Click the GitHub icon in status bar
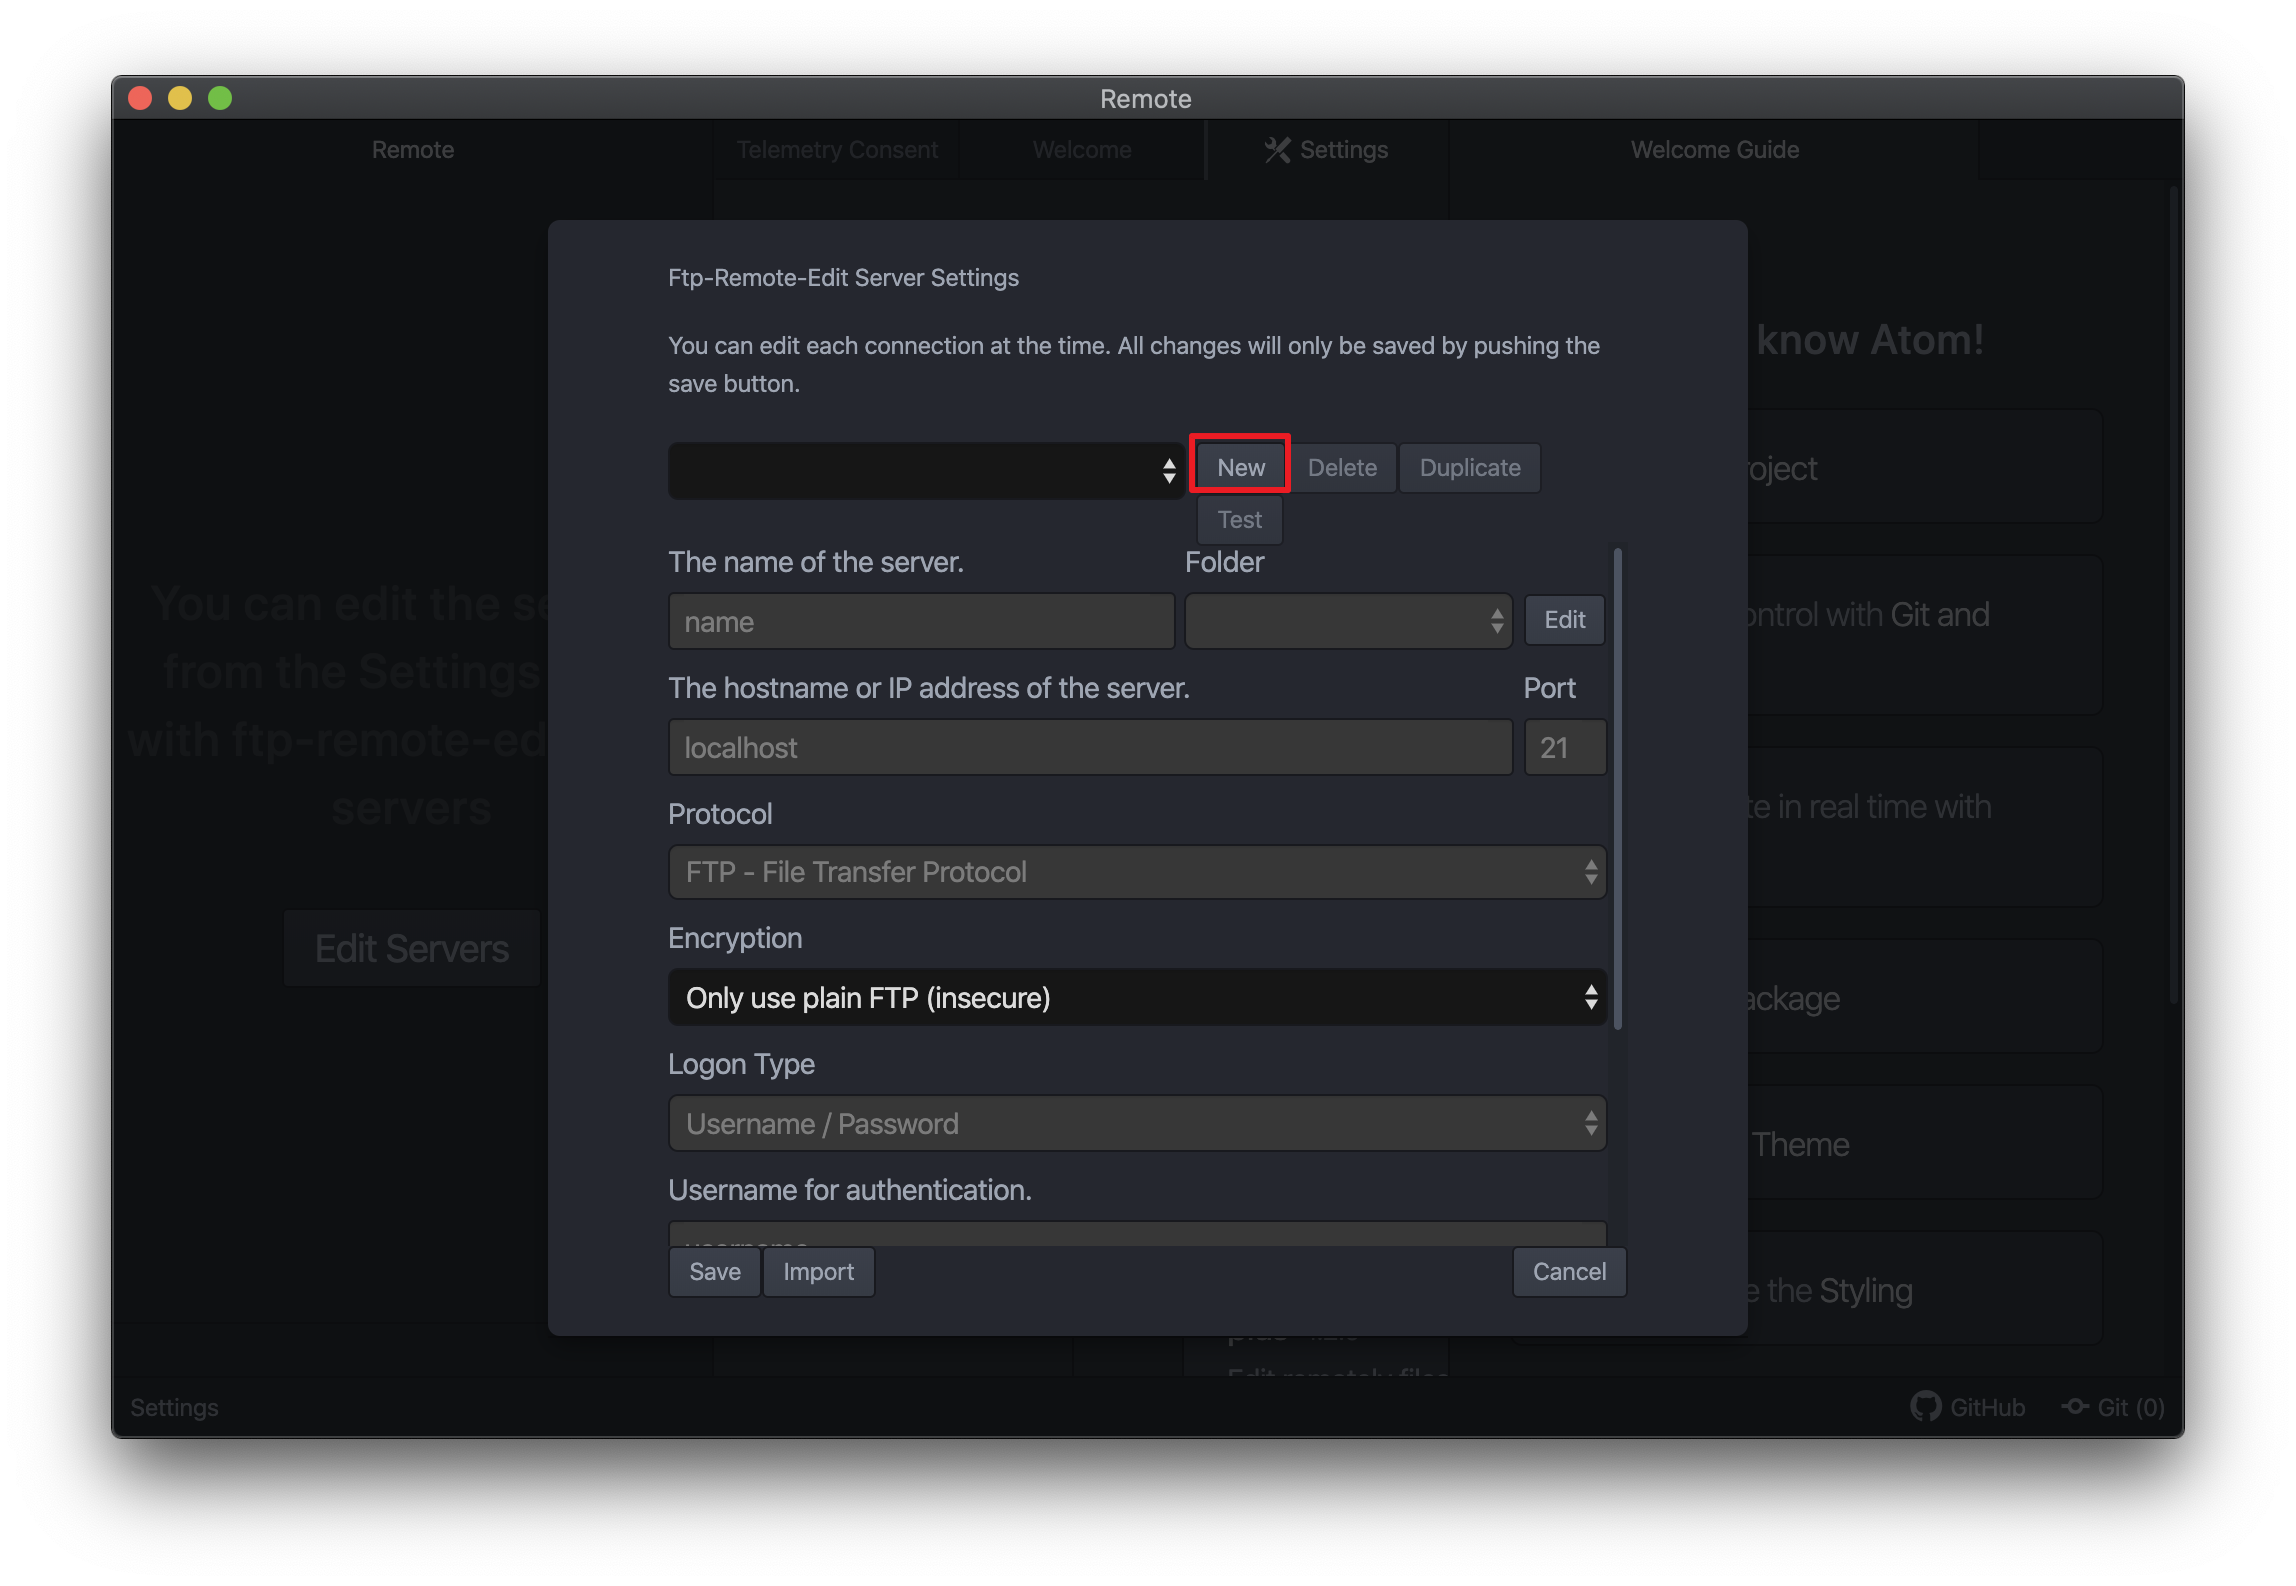 click(1924, 1406)
